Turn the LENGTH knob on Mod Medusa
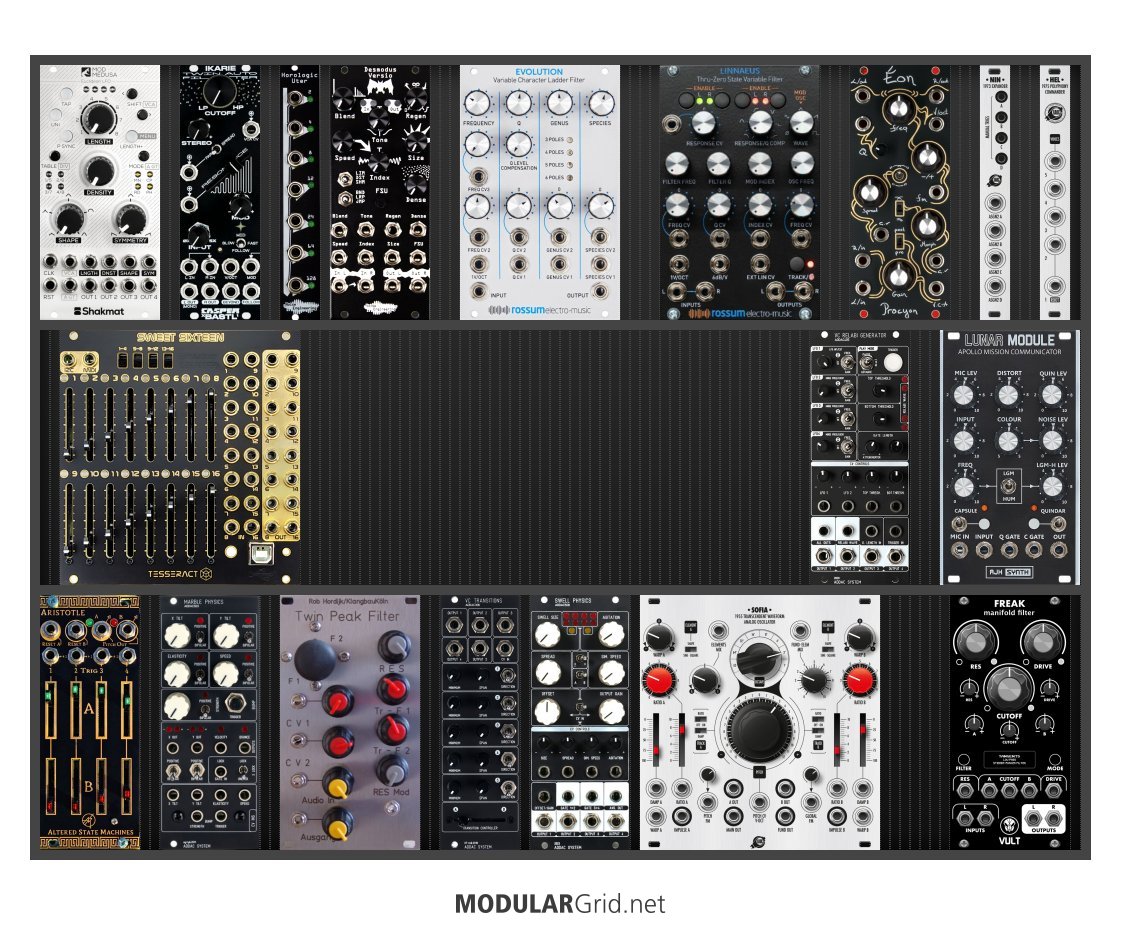 [98, 119]
